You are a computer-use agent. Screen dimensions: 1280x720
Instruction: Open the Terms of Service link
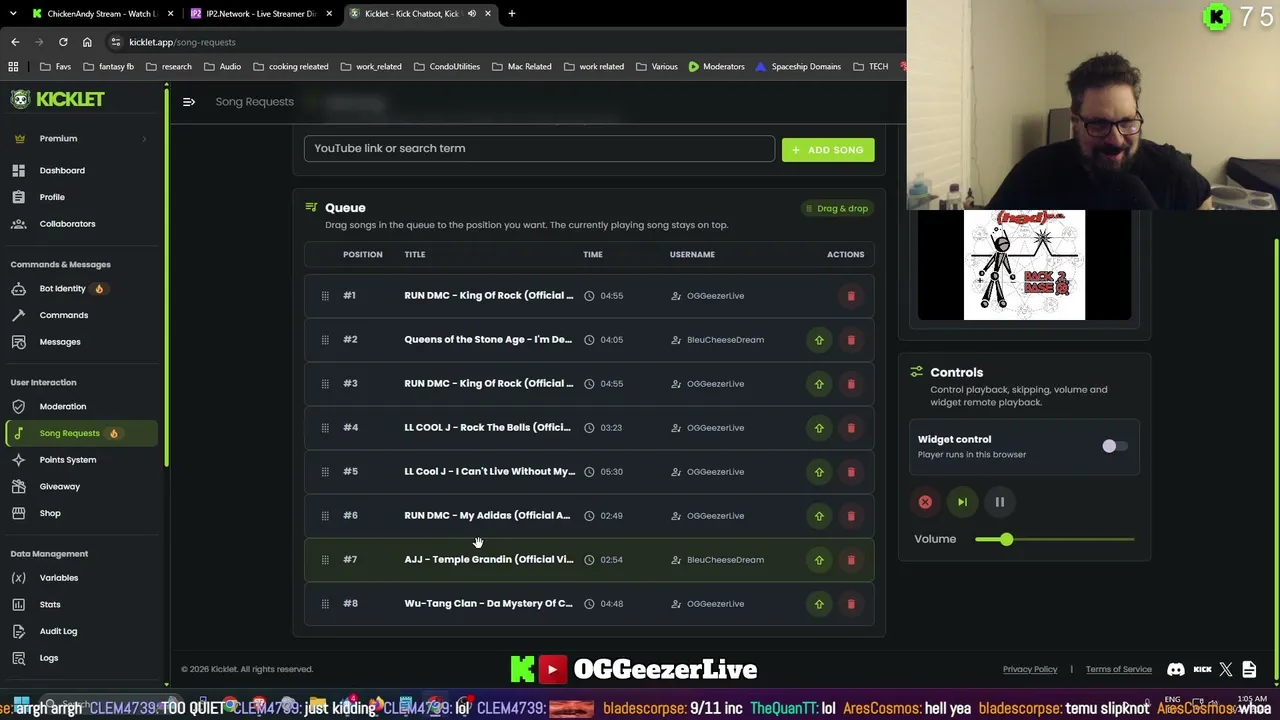[x=1119, y=669]
